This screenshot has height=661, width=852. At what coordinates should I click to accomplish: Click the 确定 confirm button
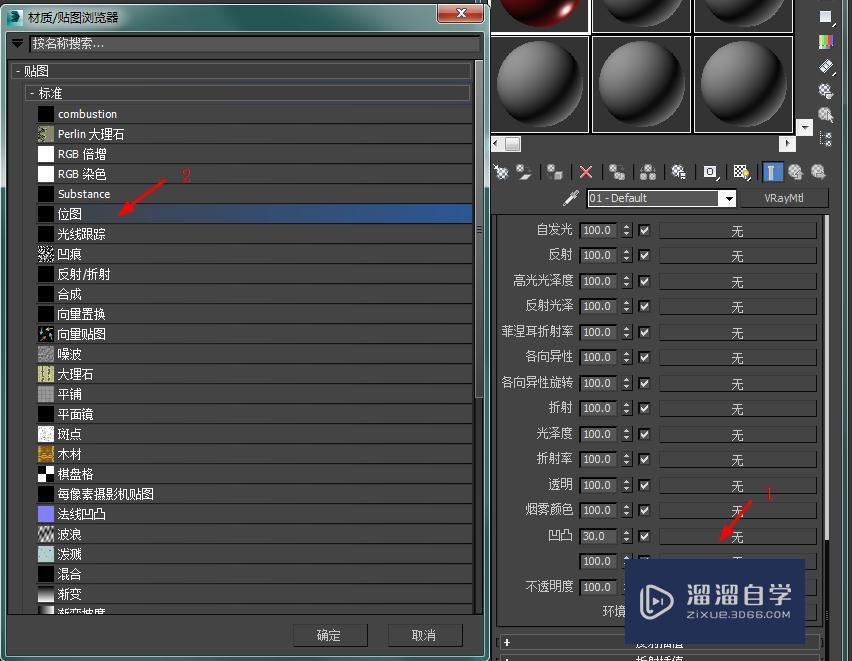(331, 635)
